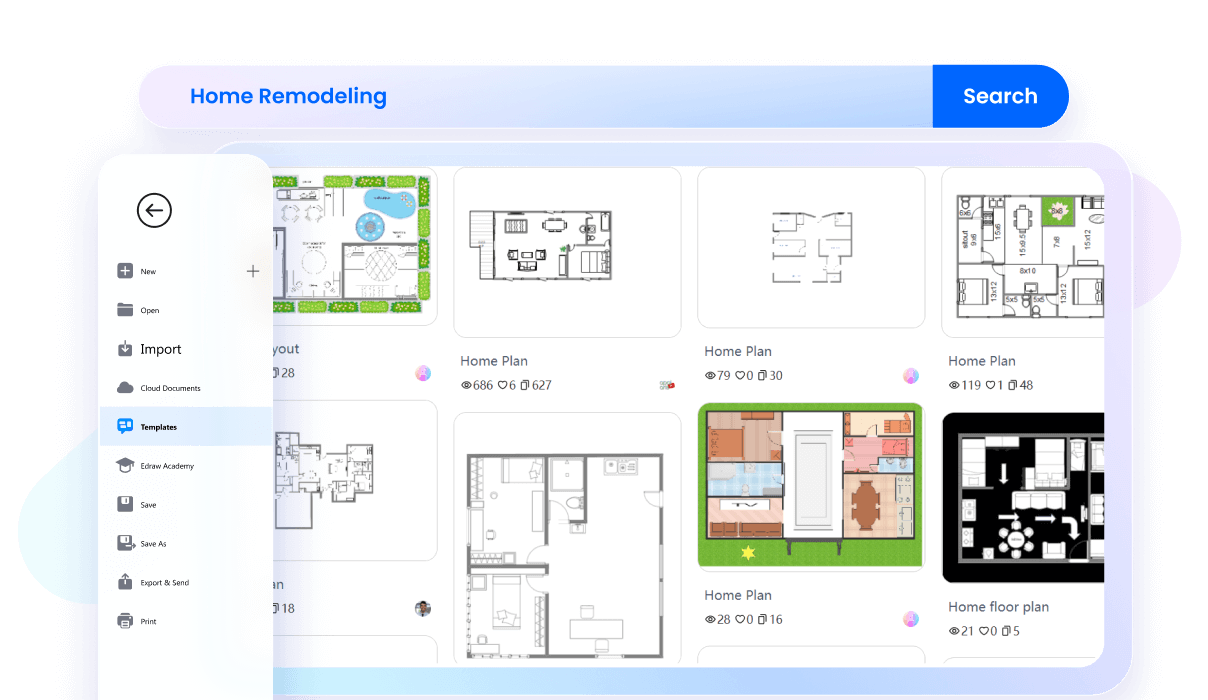Open the faint floor plan thumbnail above 18

click(355, 481)
